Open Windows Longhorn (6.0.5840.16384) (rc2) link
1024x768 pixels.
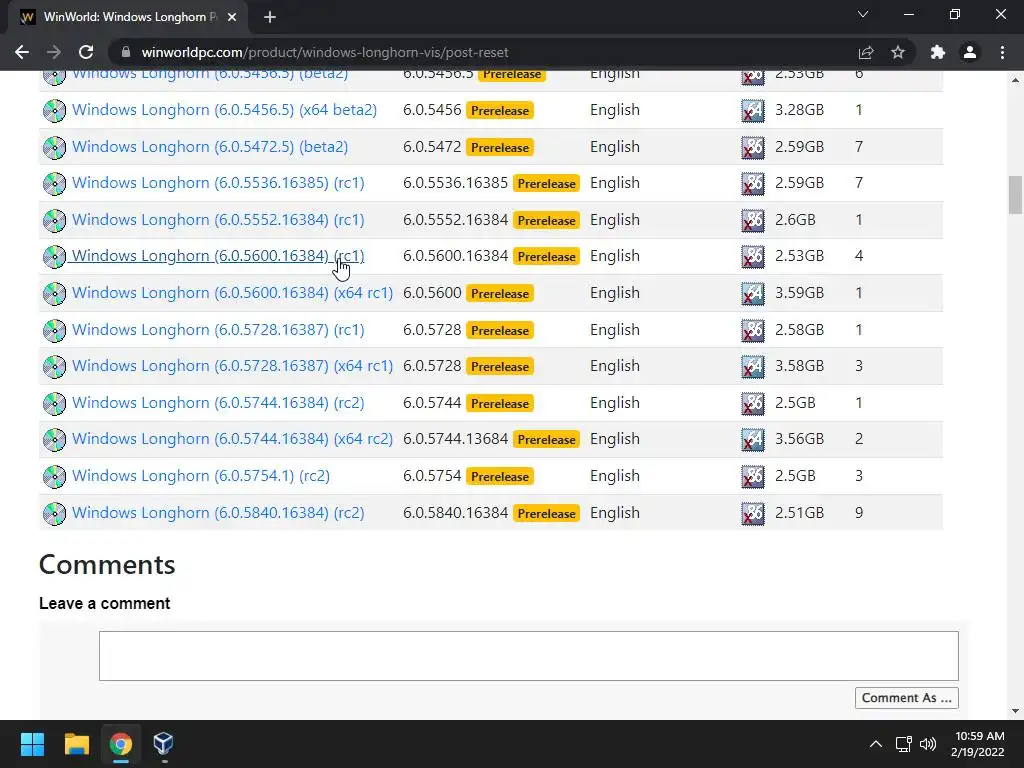[x=218, y=513]
